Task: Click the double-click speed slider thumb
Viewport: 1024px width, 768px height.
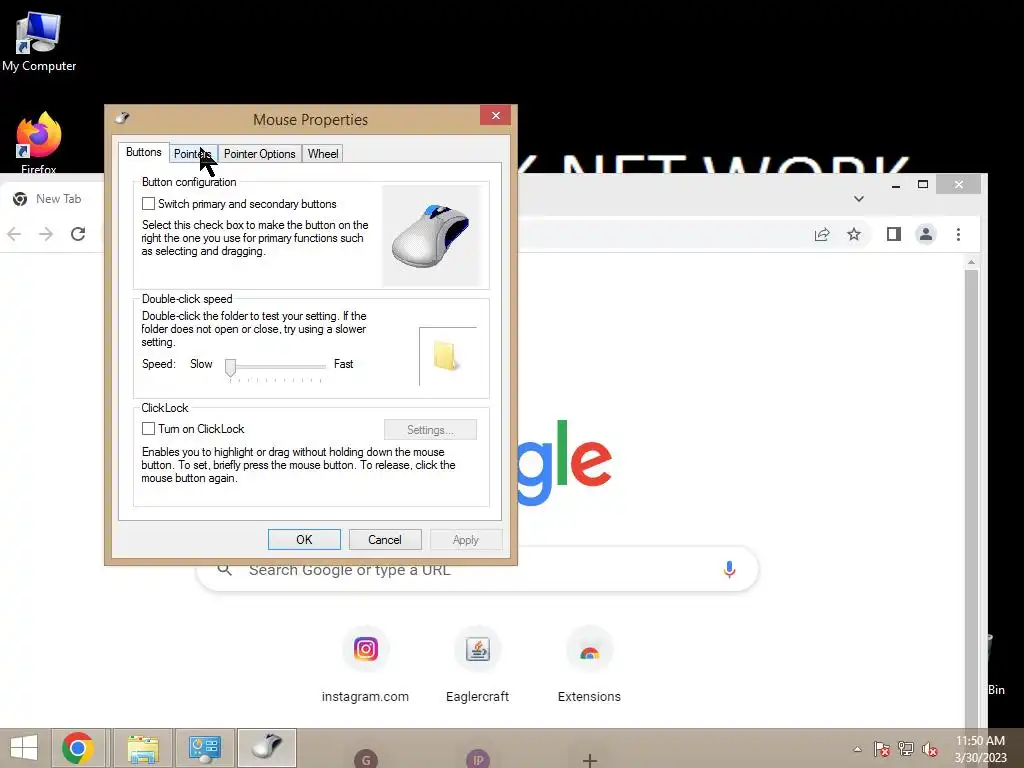Action: (x=231, y=367)
